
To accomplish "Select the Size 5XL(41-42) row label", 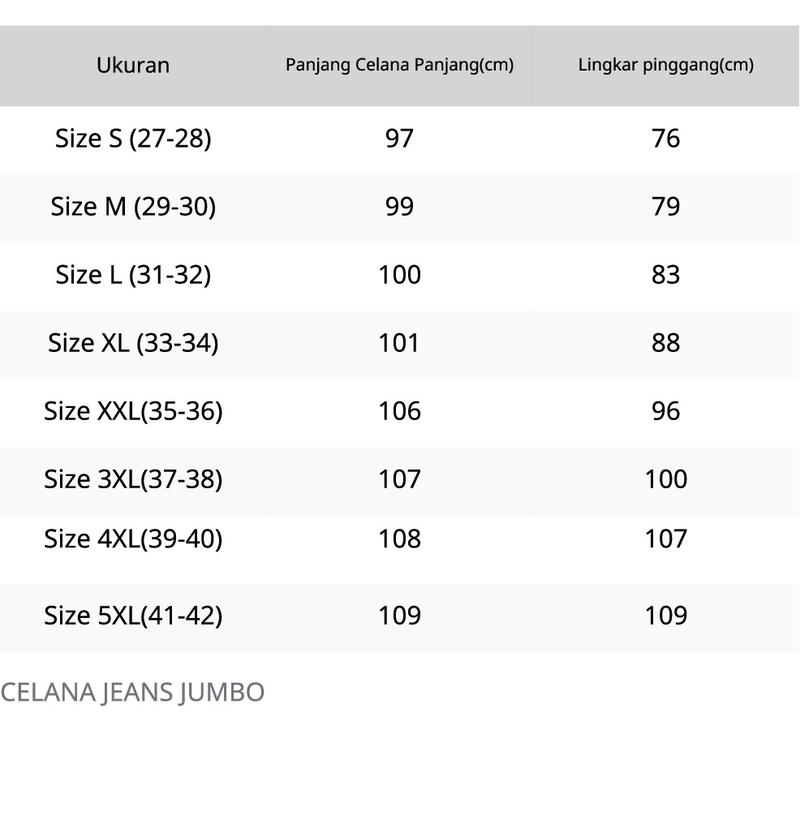I will point(133,615).
